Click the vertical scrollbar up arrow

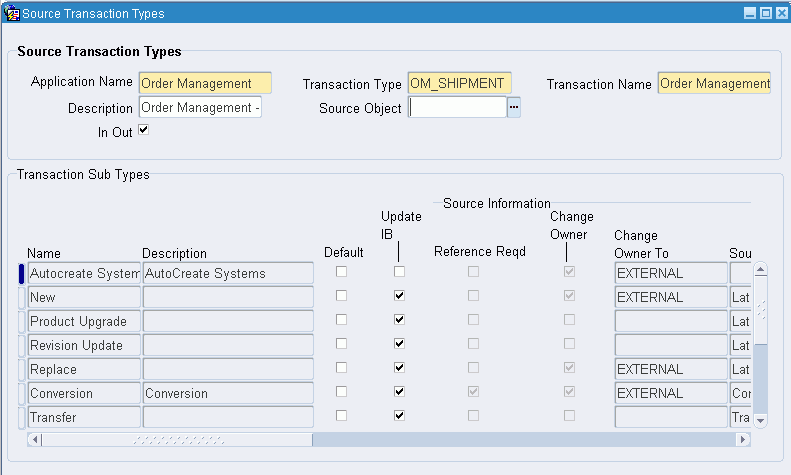tap(761, 270)
